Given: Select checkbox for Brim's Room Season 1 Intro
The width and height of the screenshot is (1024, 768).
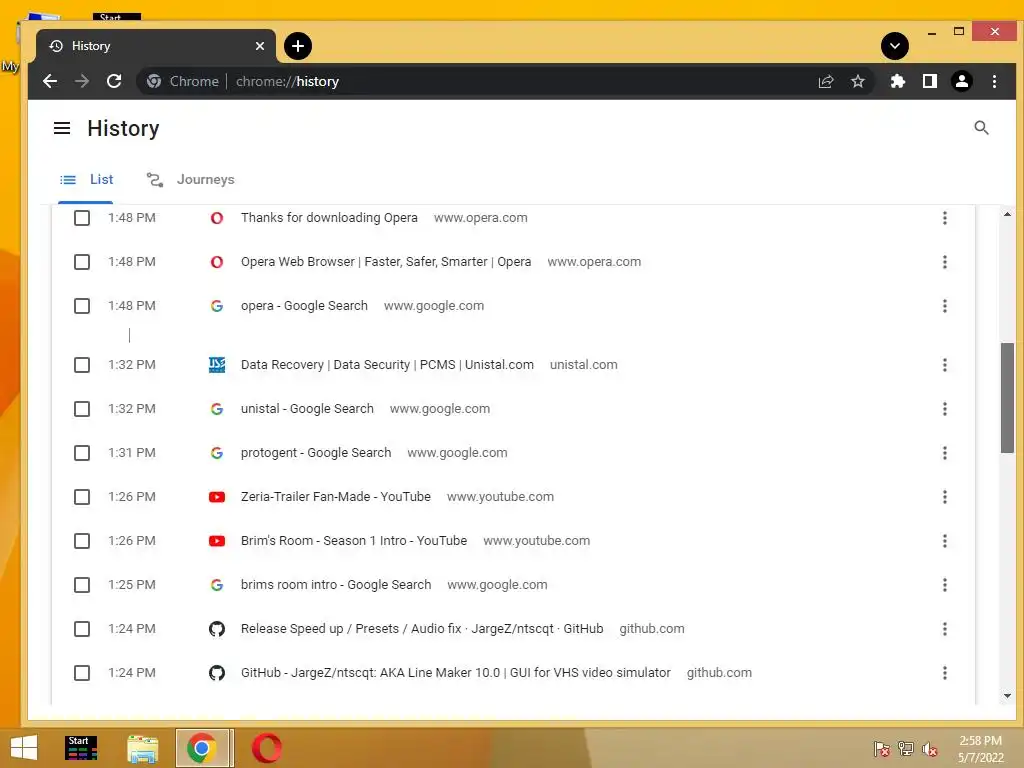Looking at the screenshot, I should point(82,541).
